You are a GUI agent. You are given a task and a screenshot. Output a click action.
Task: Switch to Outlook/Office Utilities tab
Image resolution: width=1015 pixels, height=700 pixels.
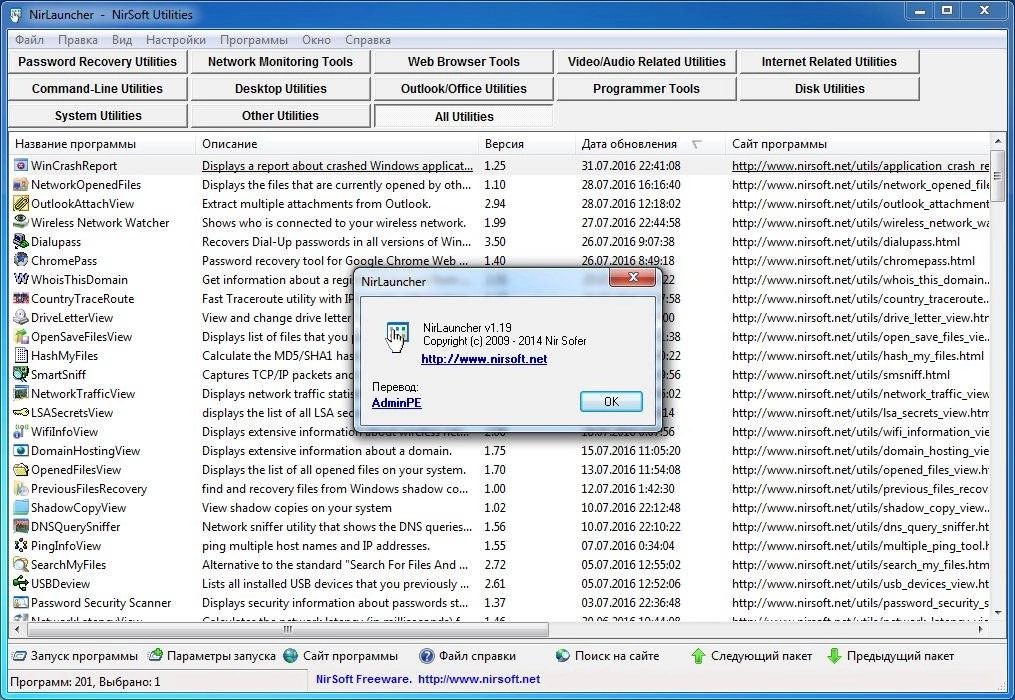[x=463, y=89]
